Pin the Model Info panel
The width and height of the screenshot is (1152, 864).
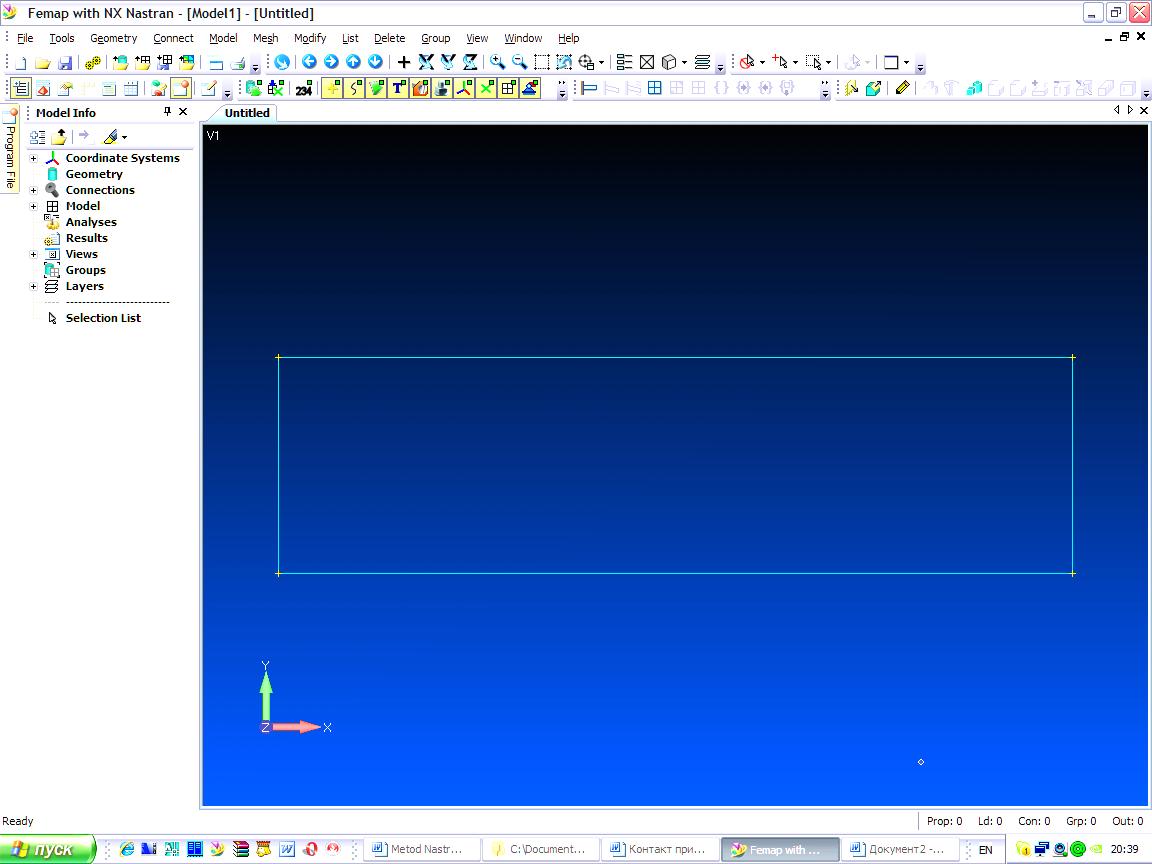pyautogui.click(x=168, y=112)
